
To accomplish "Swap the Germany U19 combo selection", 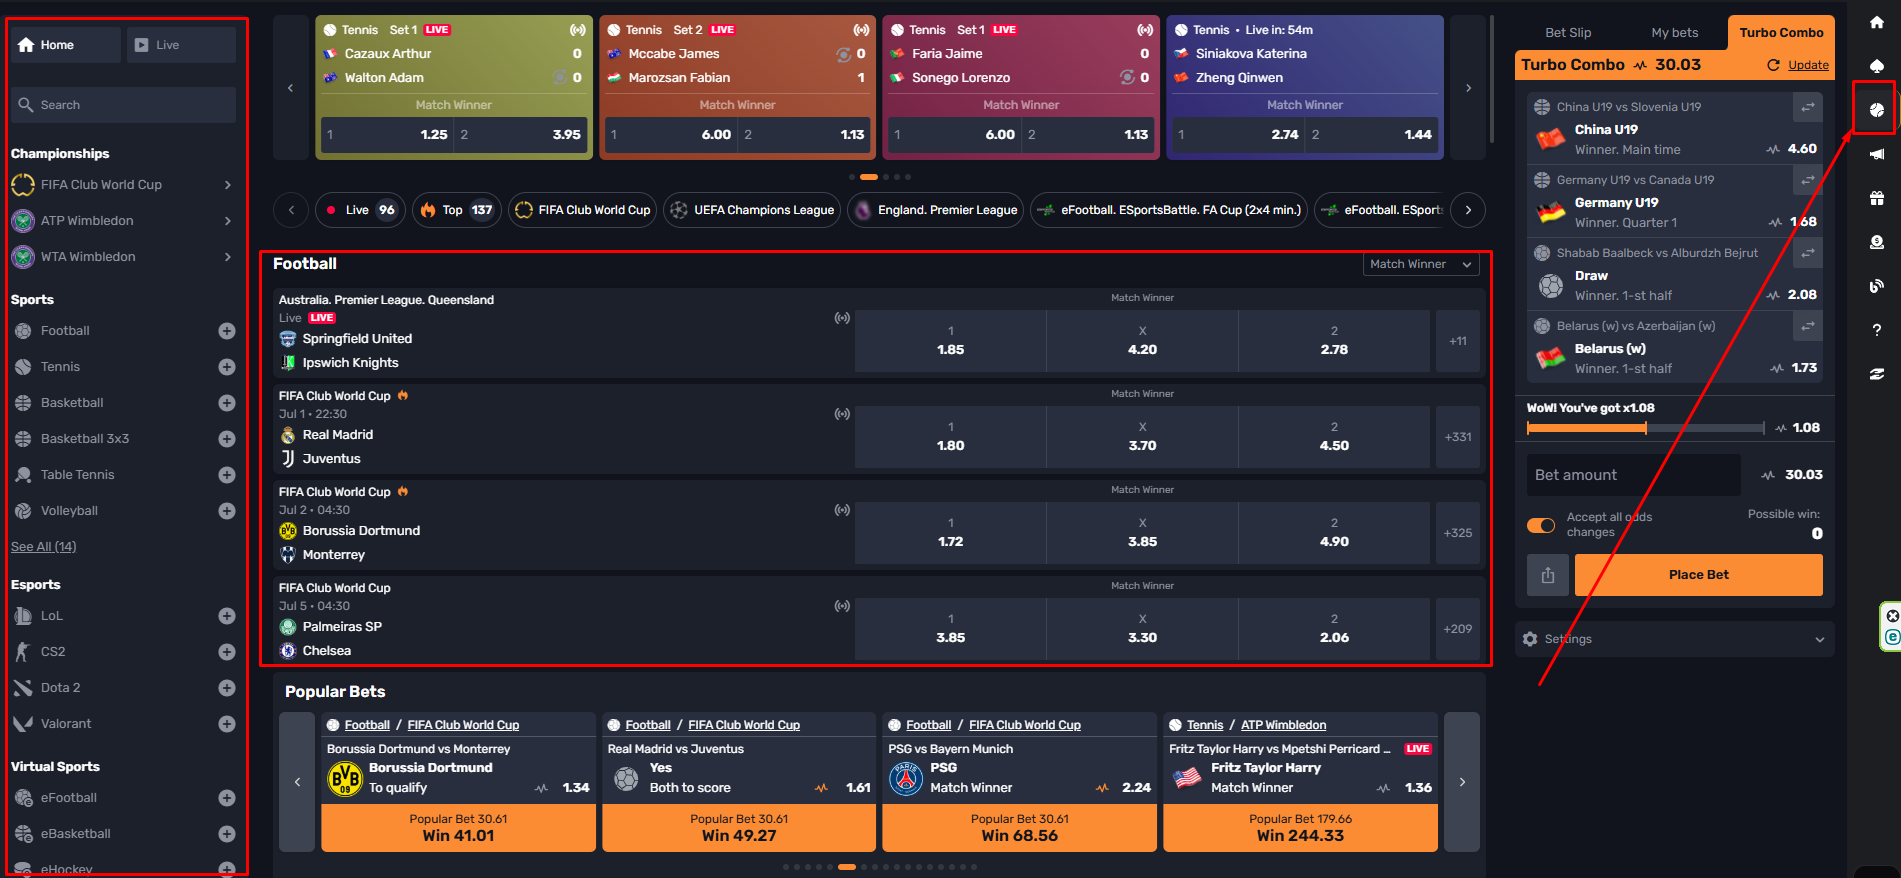I will point(1807,180).
